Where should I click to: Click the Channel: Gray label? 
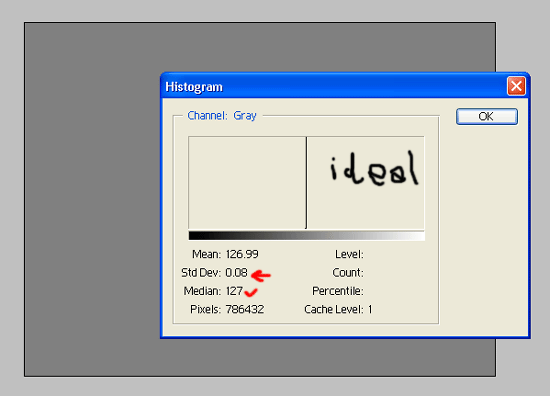click(x=222, y=115)
